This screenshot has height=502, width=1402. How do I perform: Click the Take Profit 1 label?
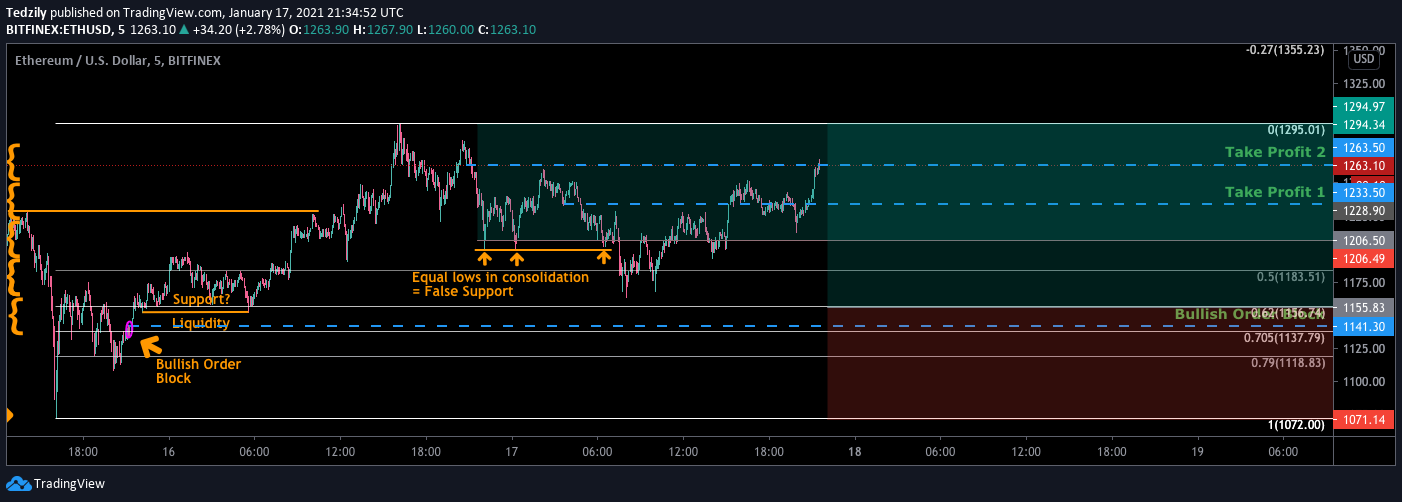coord(1275,191)
